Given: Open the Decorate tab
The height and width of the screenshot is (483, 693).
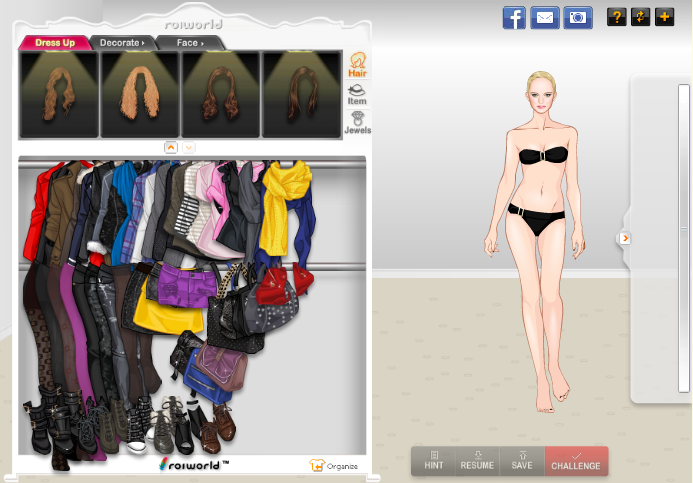Looking at the screenshot, I should (x=122, y=43).
